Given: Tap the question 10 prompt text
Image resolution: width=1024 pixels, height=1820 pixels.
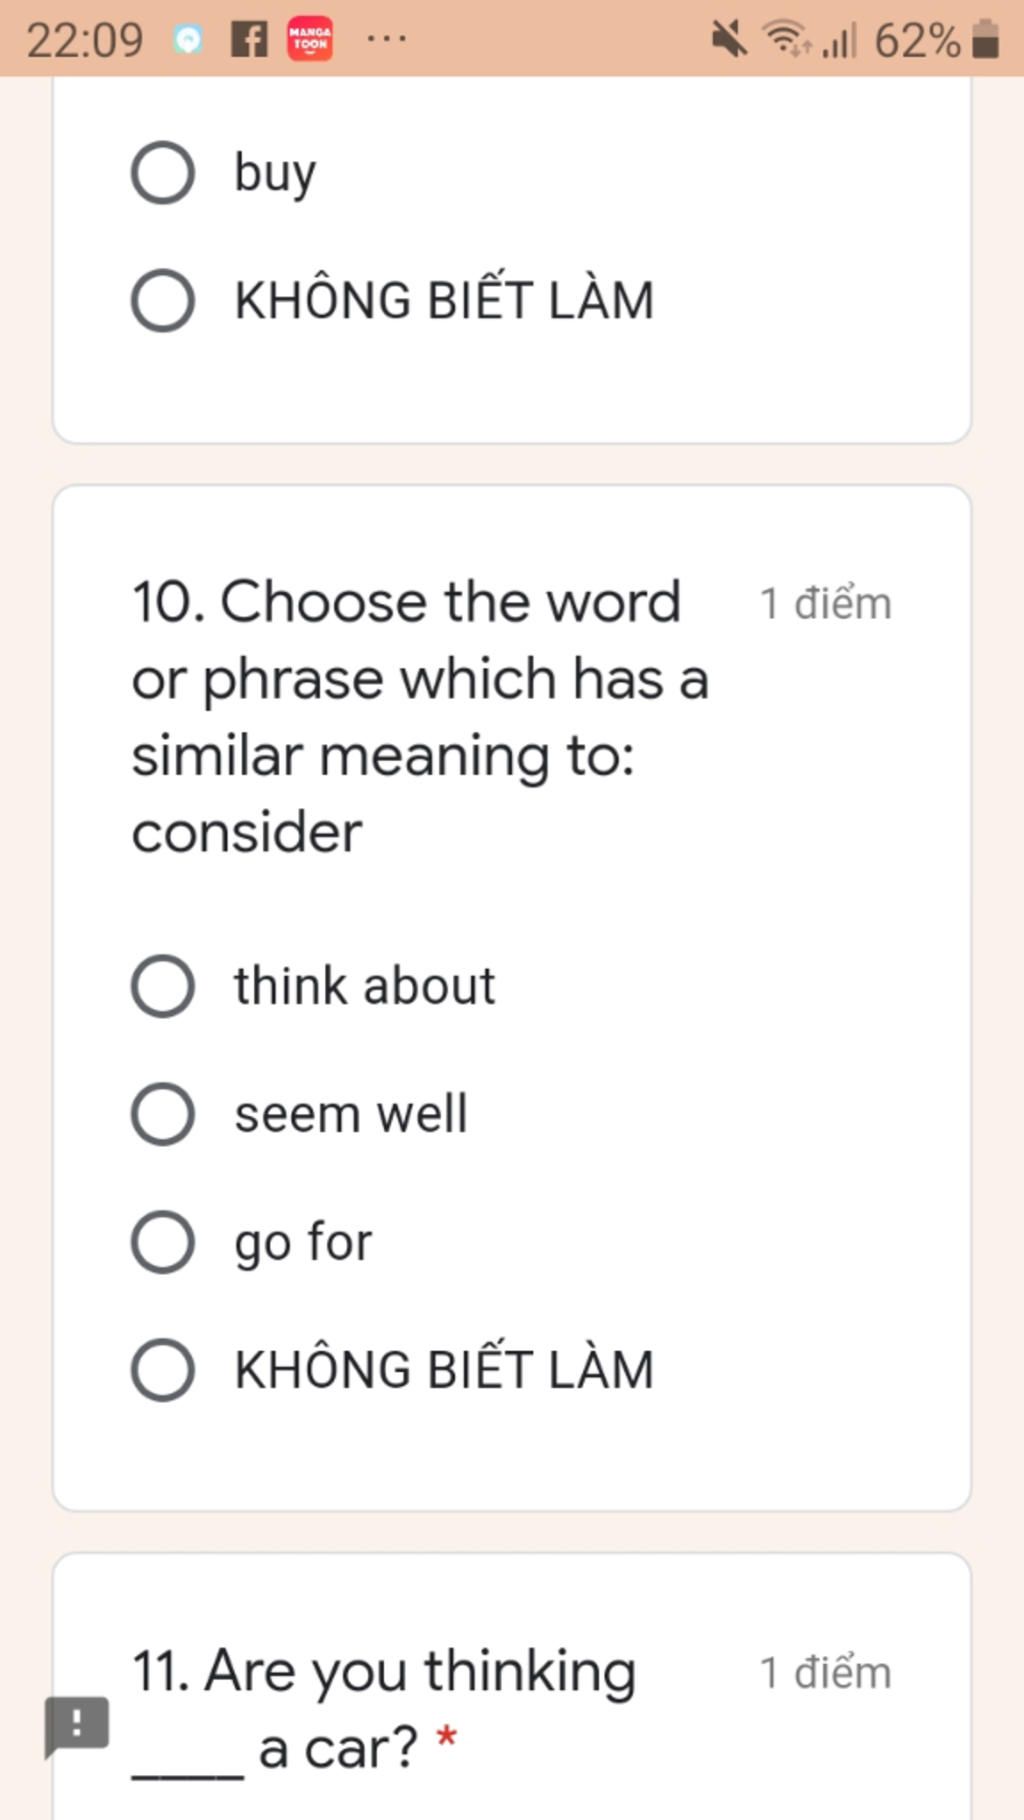Looking at the screenshot, I should click(x=420, y=716).
